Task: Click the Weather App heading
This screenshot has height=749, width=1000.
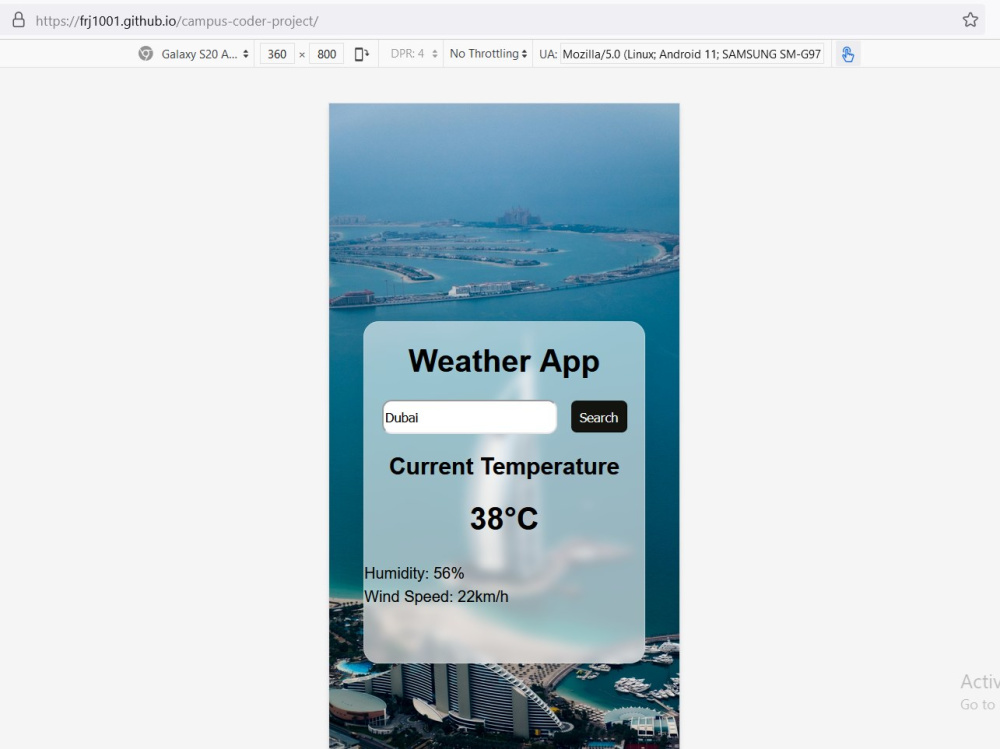Action: pos(504,361)
